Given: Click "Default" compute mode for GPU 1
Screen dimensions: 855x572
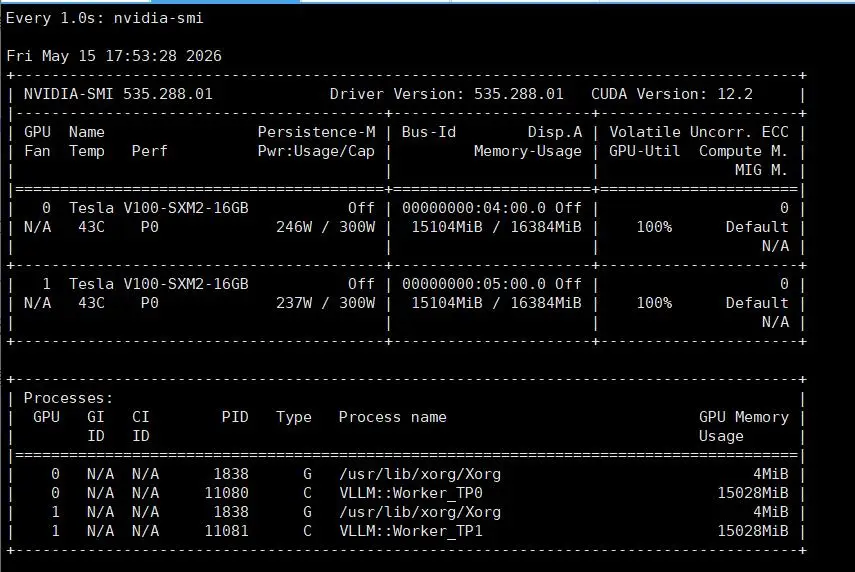Looking at the screenshot, I should coord(757,303).
